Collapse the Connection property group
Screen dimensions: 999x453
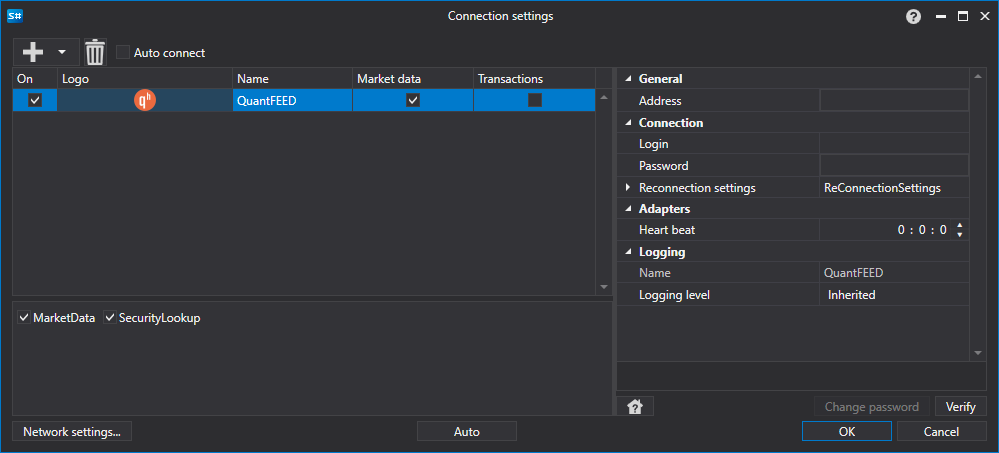(x=629, y=122)
